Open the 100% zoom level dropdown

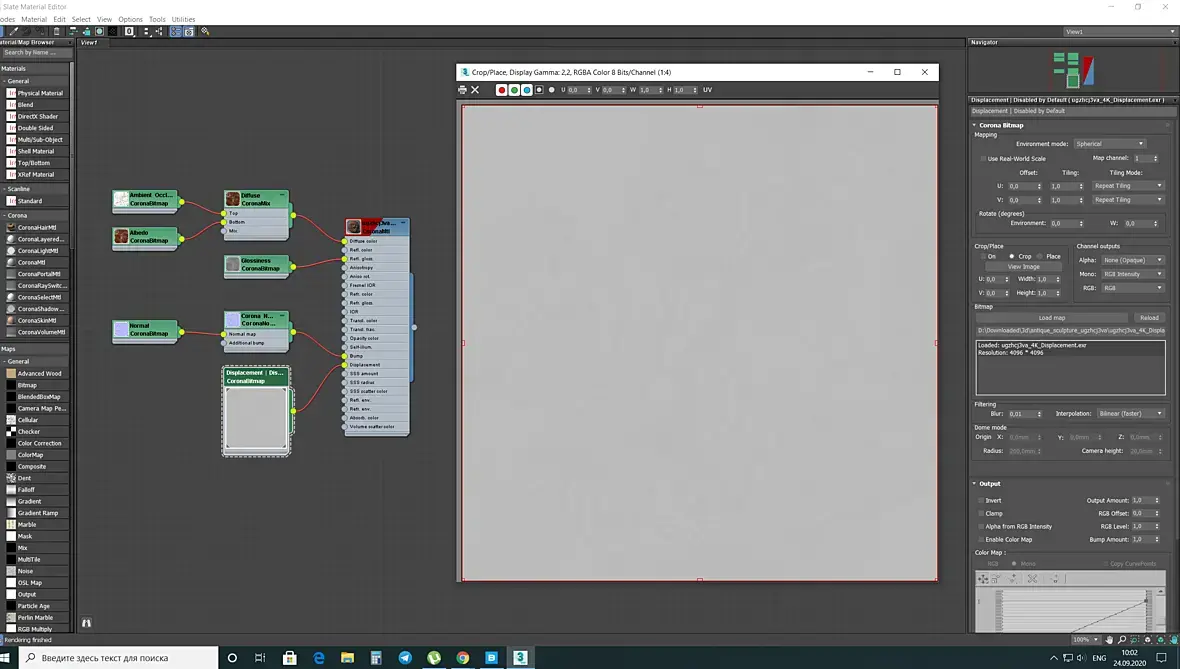(x=1086, y=640)
